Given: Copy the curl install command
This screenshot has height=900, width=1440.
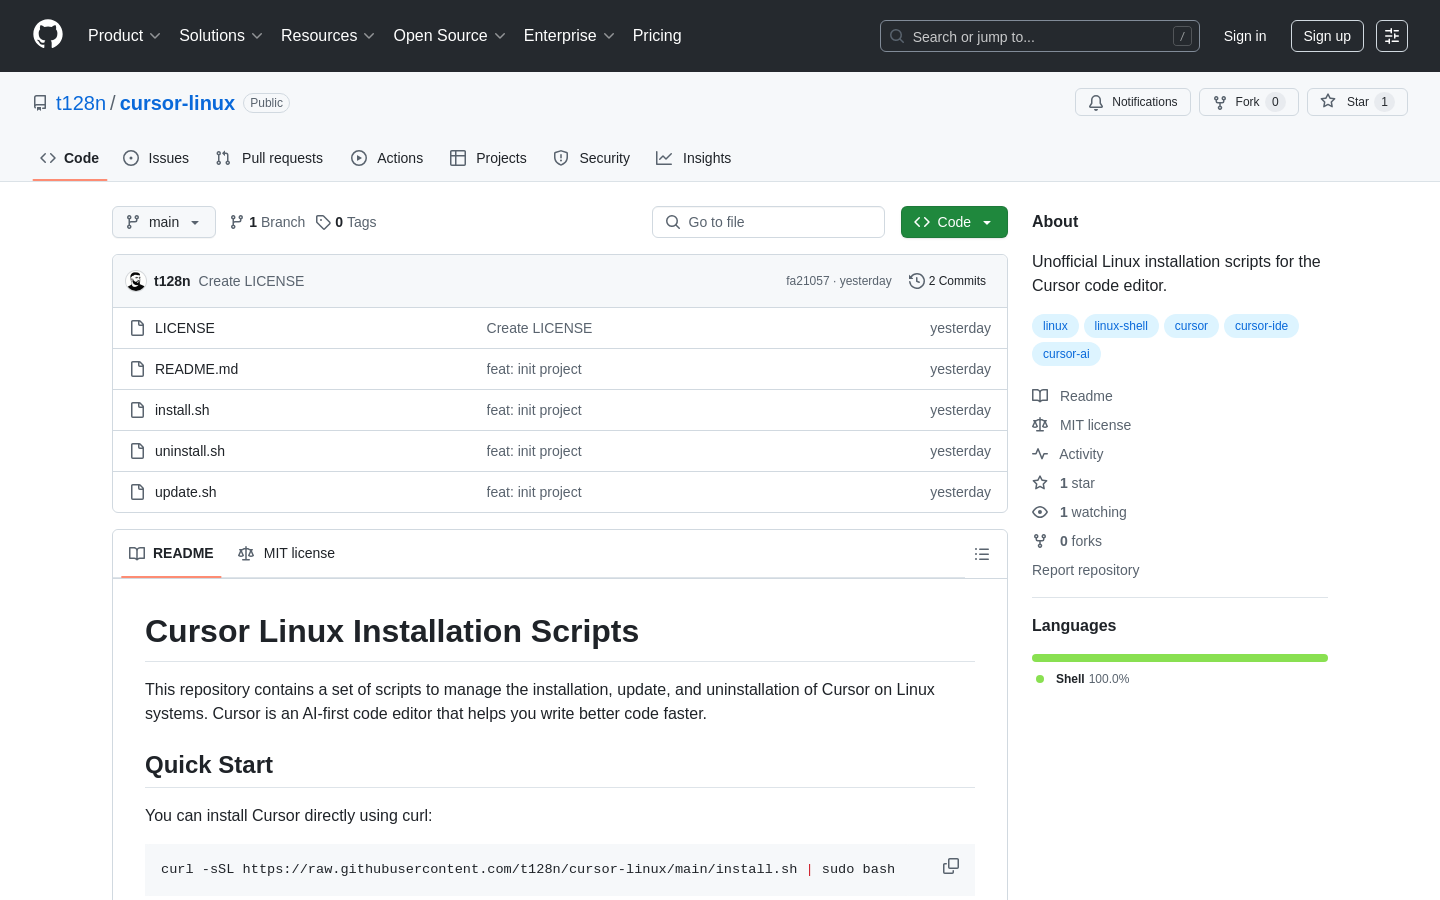Looking at the screenshot, I should pos(951,866).
